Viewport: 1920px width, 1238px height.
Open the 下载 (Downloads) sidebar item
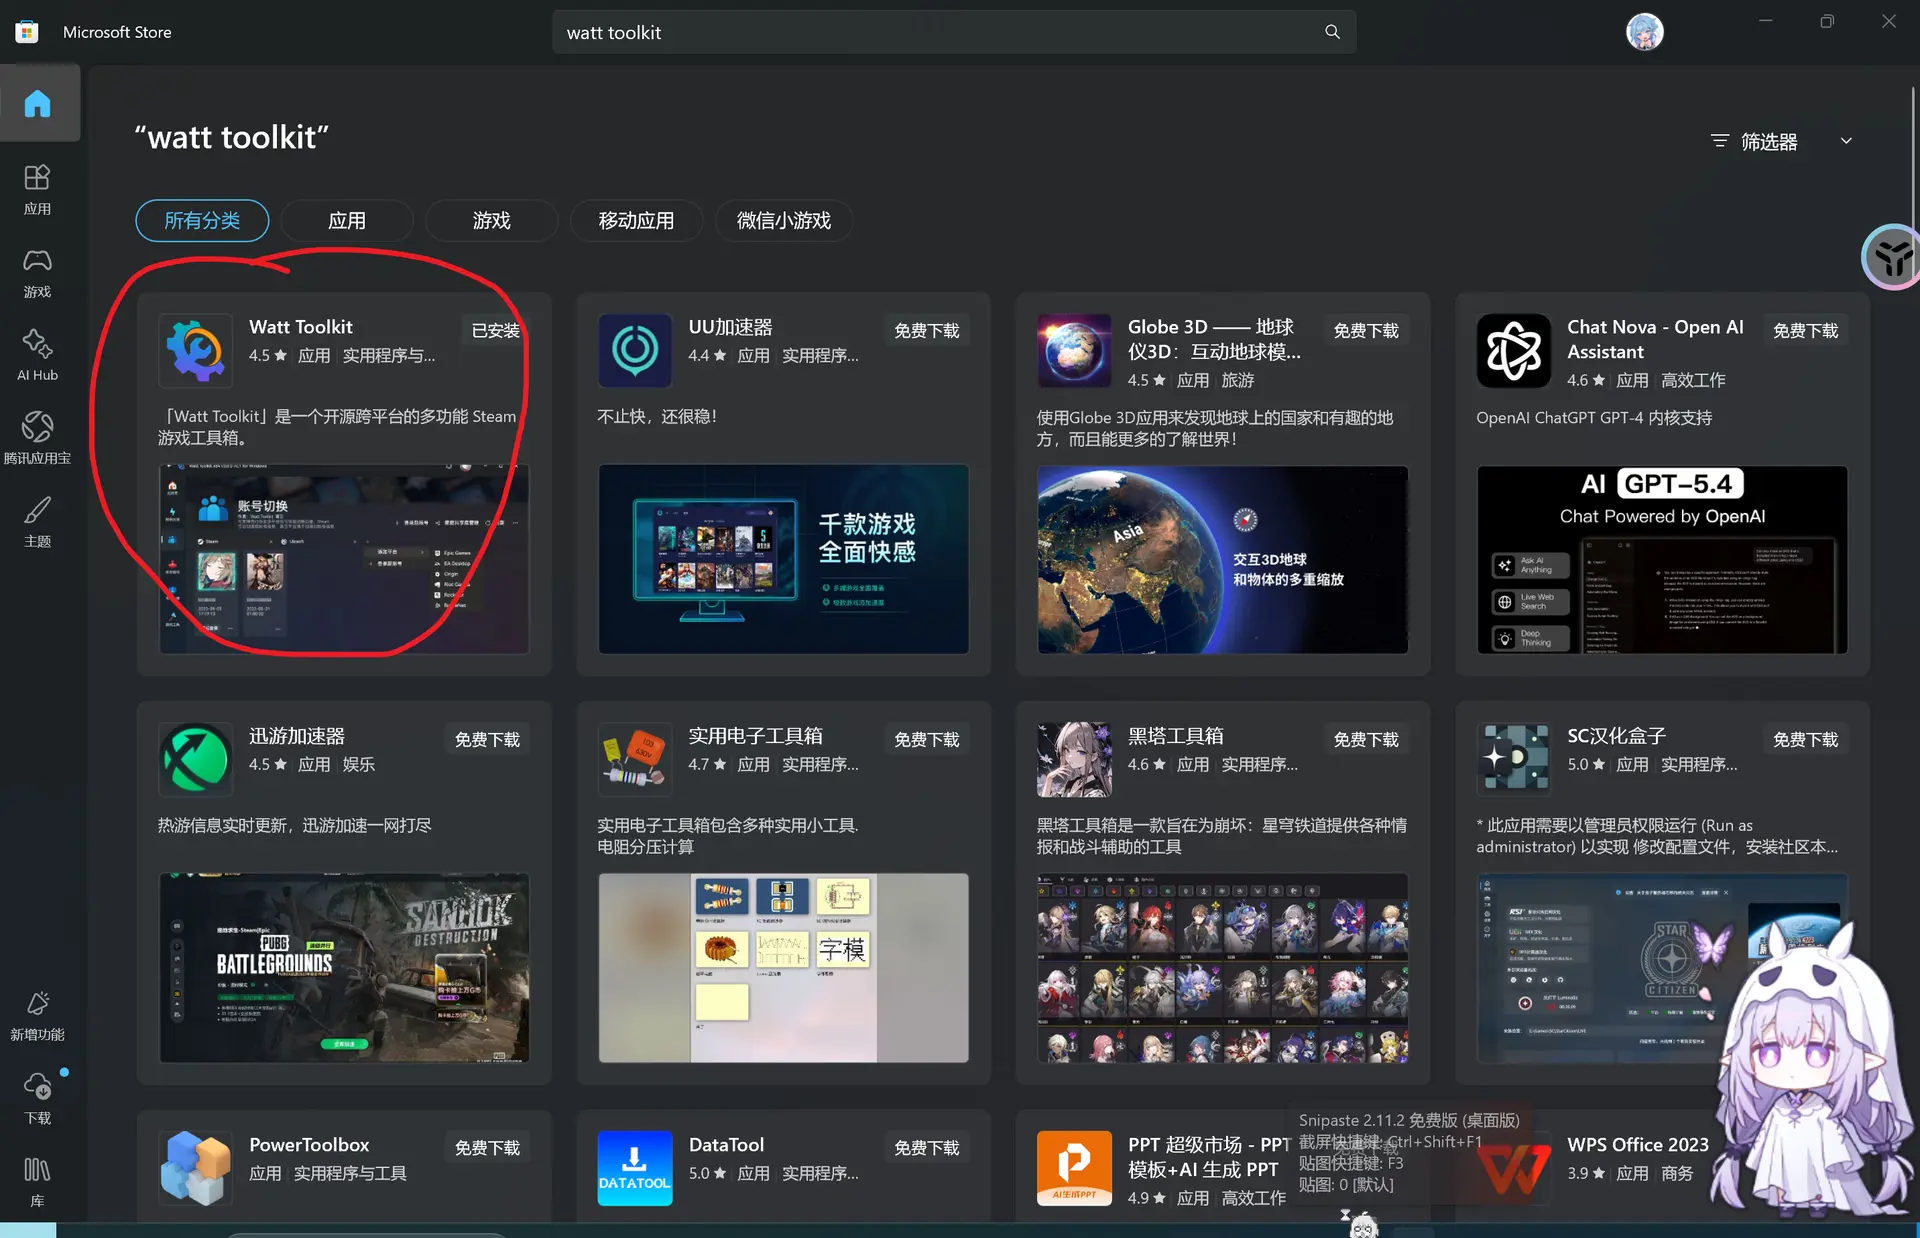click(x=38, y=1099)
